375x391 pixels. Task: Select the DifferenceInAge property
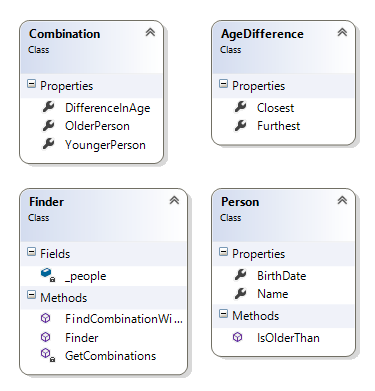click(x=108, y=108)
